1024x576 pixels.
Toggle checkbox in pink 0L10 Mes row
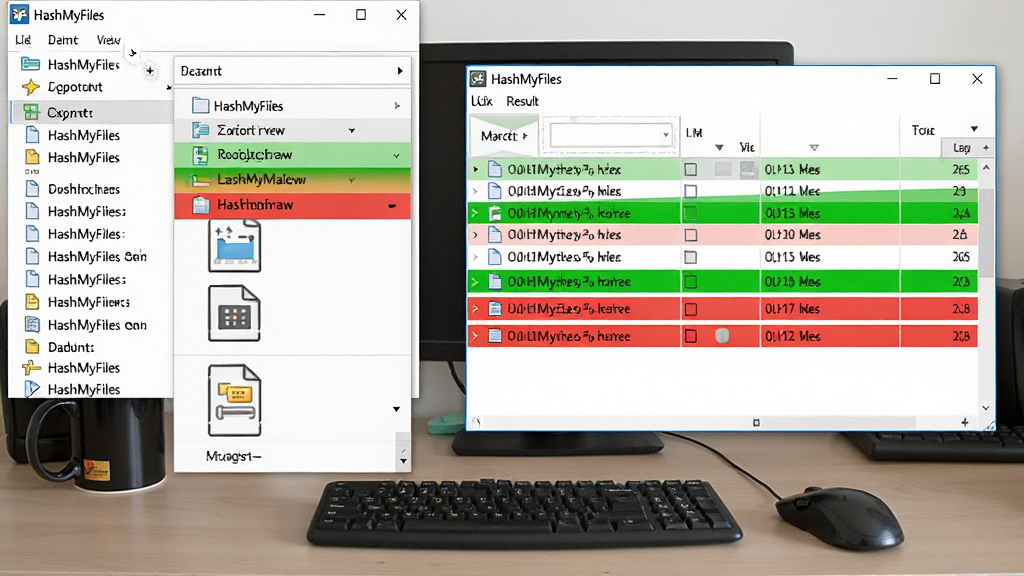coord(690,235)
